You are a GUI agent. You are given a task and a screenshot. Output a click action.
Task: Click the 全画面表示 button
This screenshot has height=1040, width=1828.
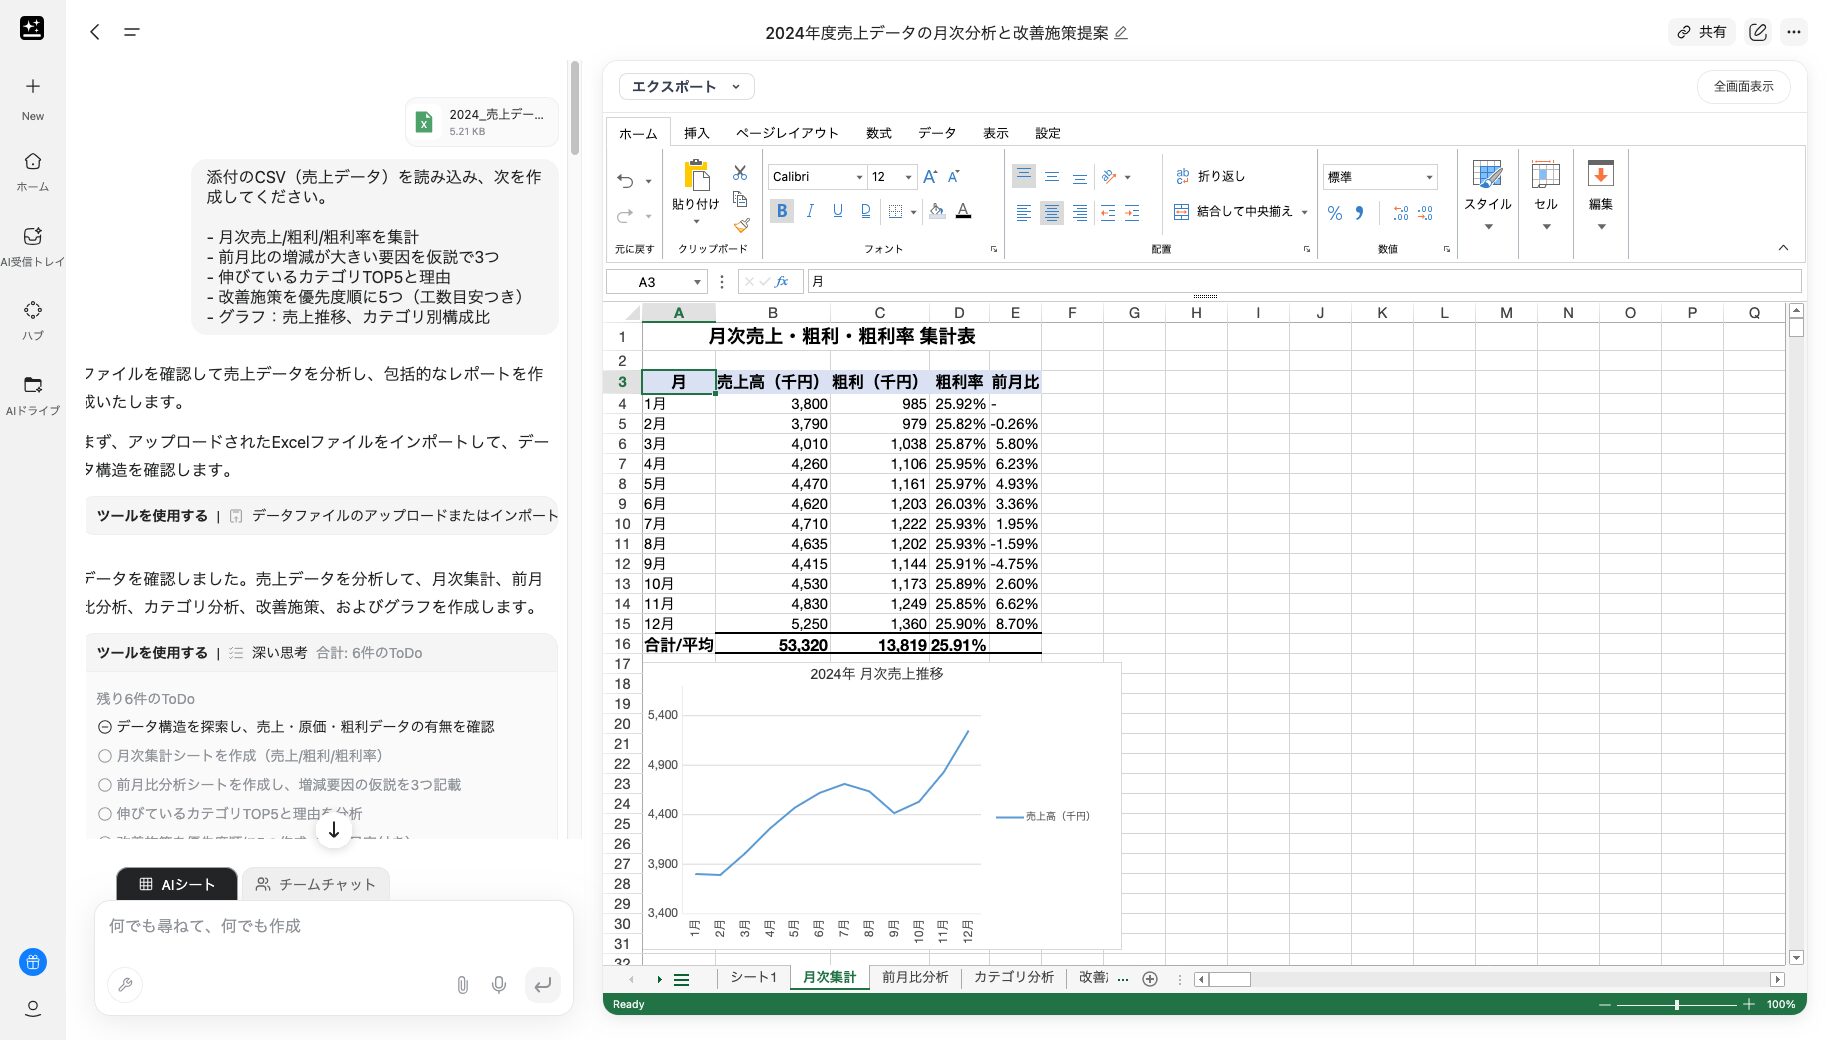click(x=1743, y=87)
